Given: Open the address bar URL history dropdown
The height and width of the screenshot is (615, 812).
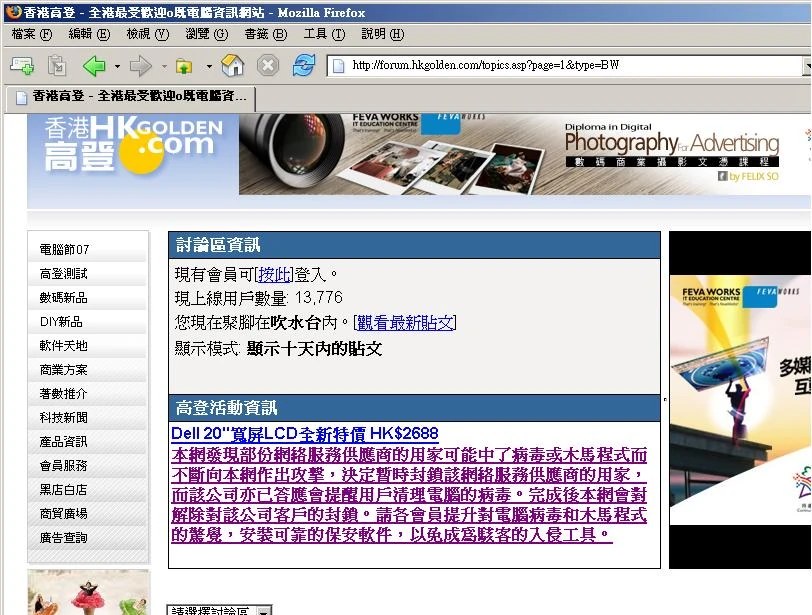Looking at the screenshot, I should [807, 66].
